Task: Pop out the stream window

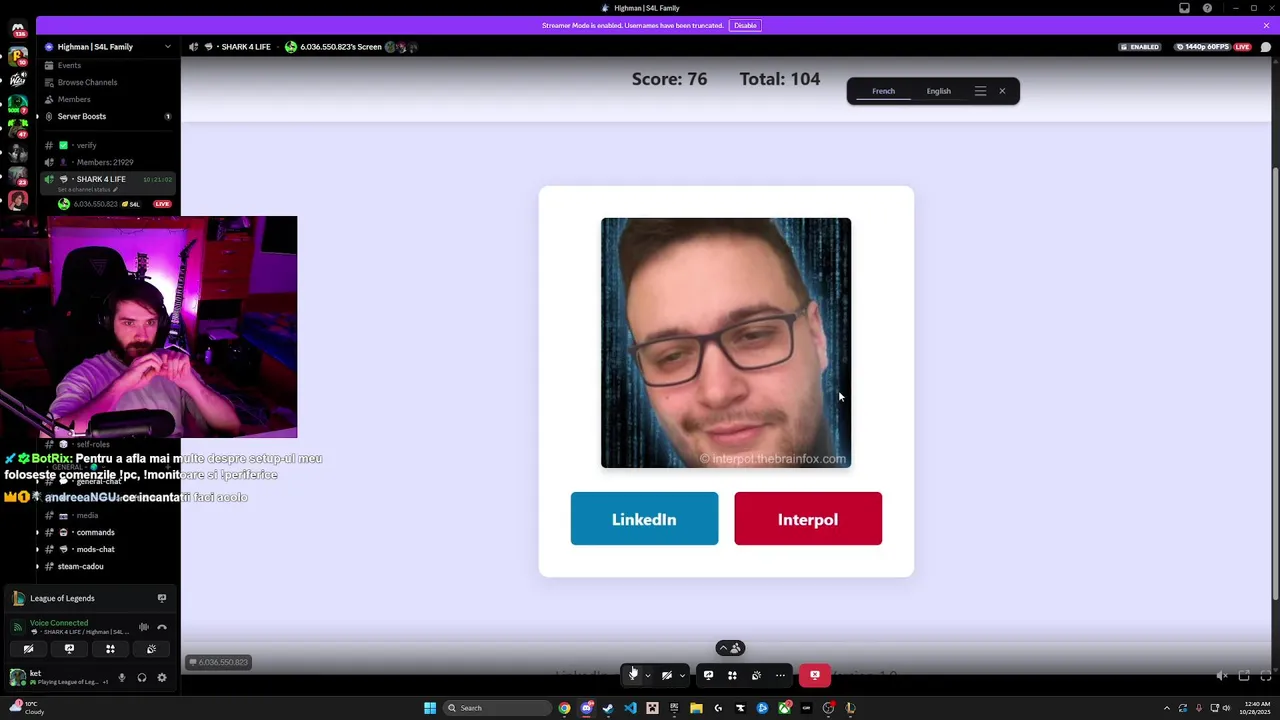Action: click(1244, 676)
